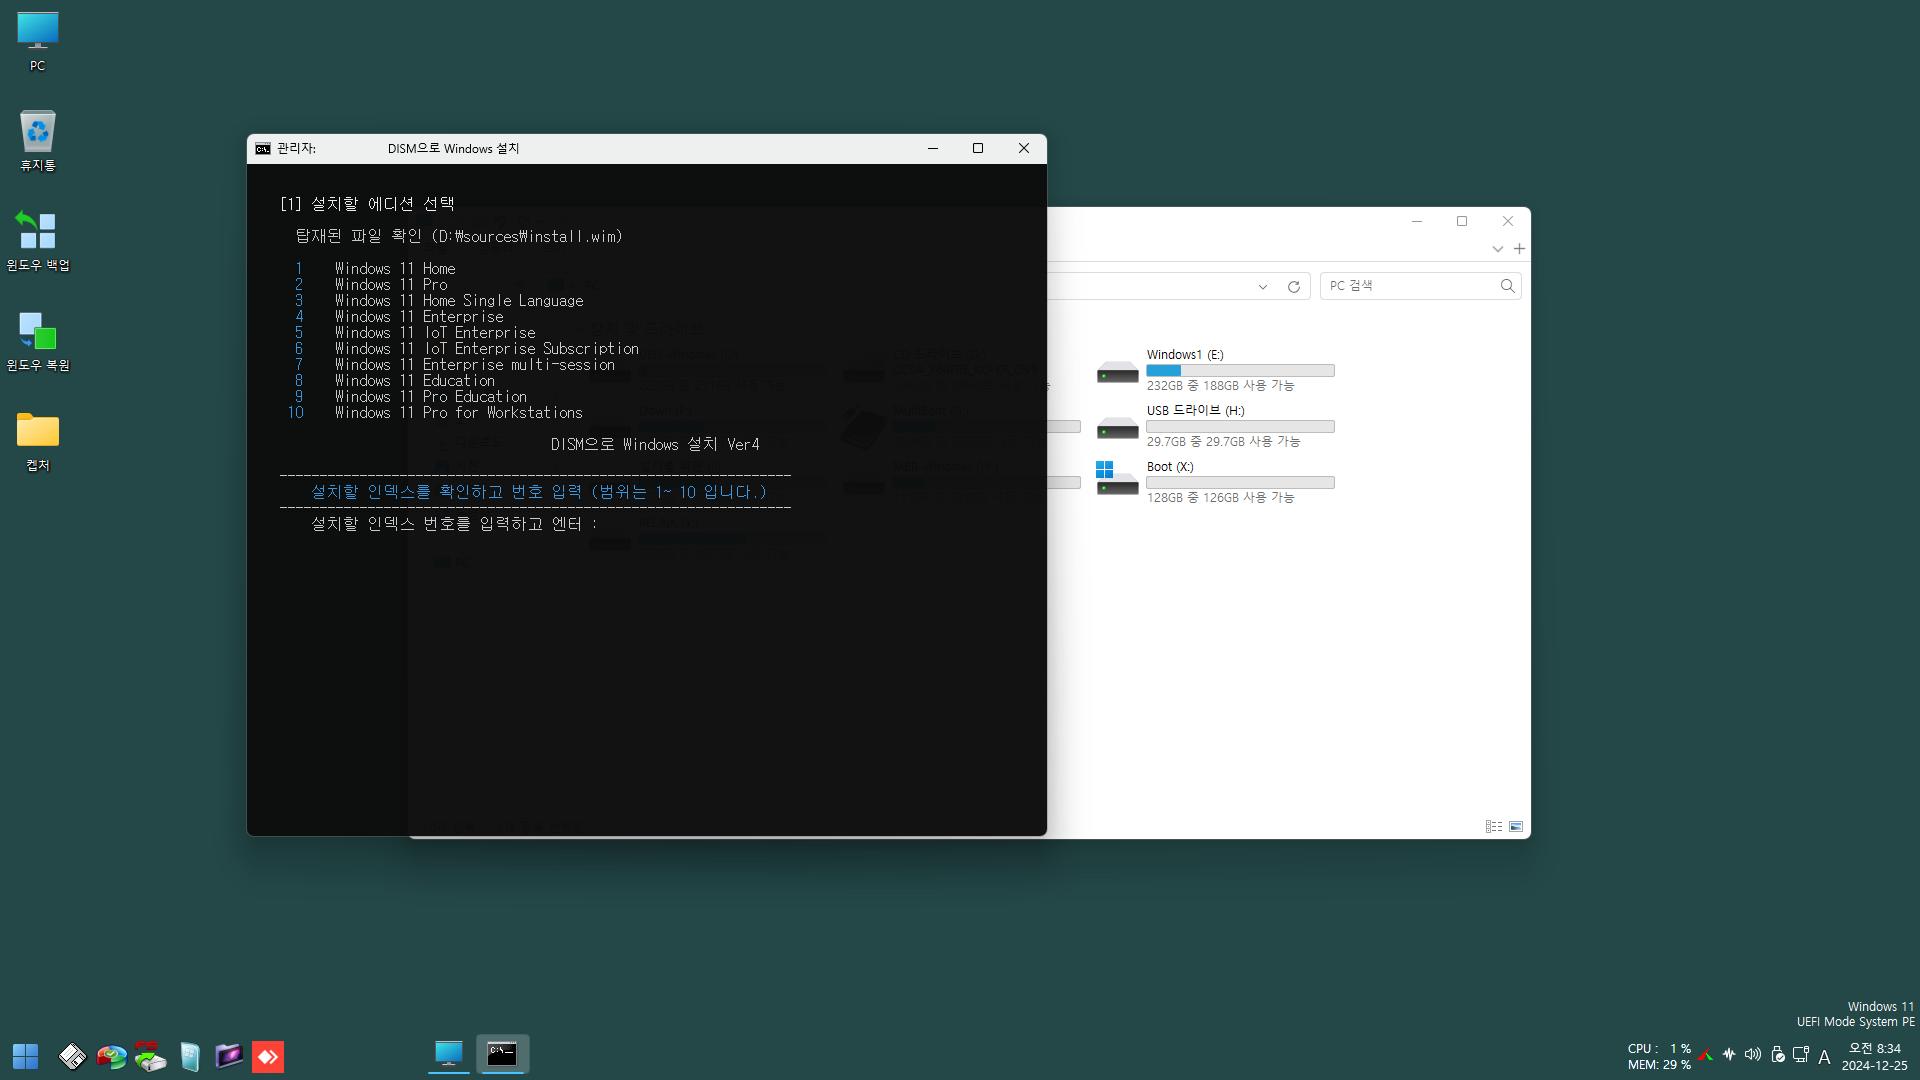Open the network monitor tray icon
The image size is (1920, 1080).
1801,1055
